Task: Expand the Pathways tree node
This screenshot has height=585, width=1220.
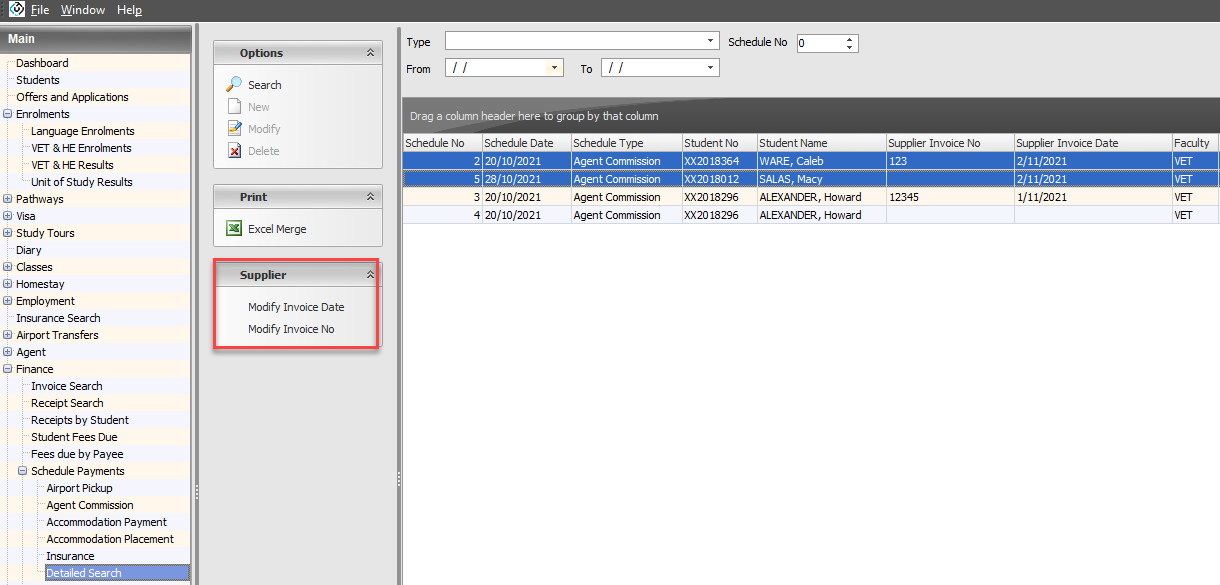Action: (8, 199)
